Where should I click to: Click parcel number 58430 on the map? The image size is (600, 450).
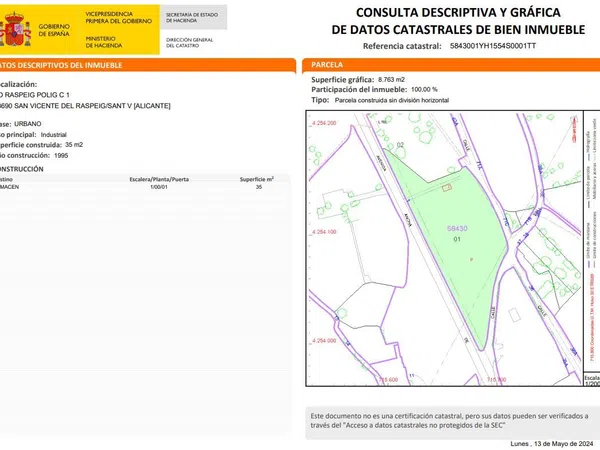point(458,230)
